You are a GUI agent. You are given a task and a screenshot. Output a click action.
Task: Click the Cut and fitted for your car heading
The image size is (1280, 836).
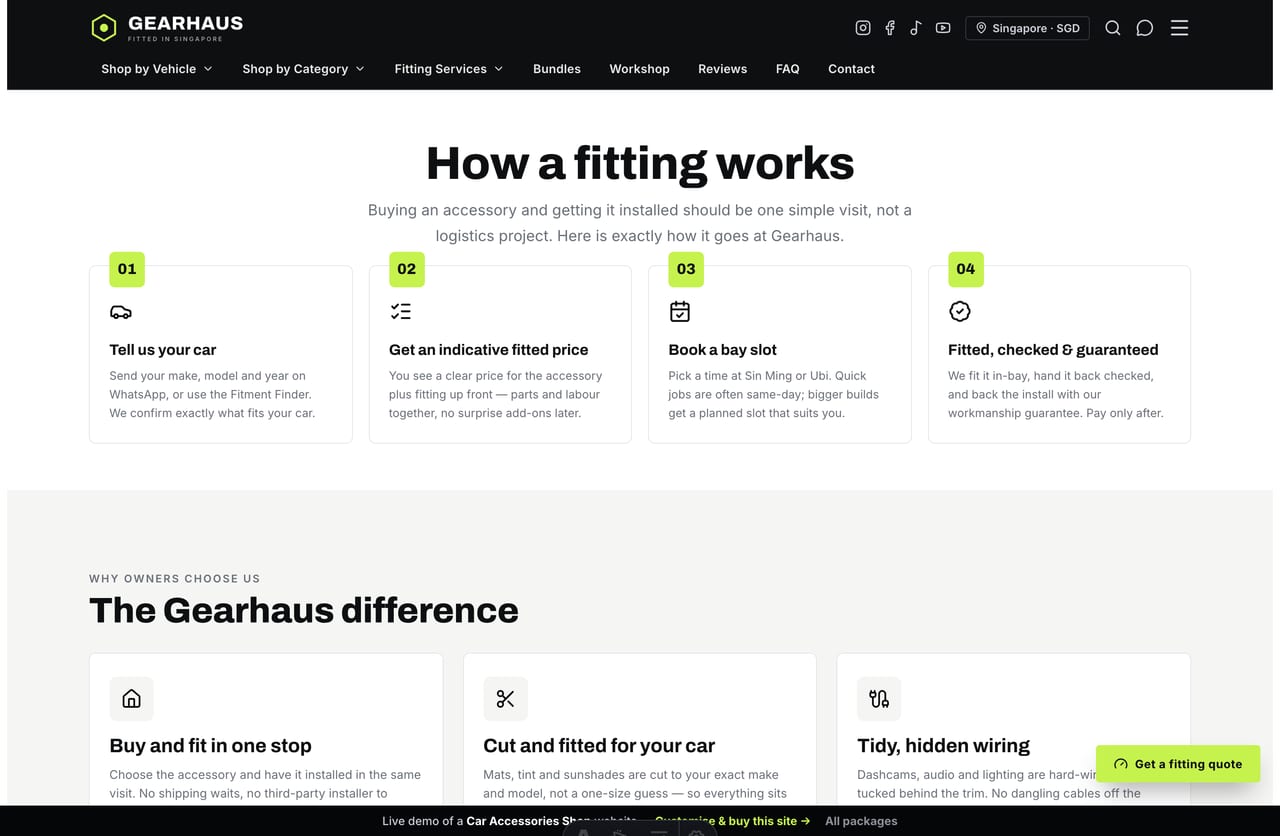pyautogui.click(x=599, y=746)
